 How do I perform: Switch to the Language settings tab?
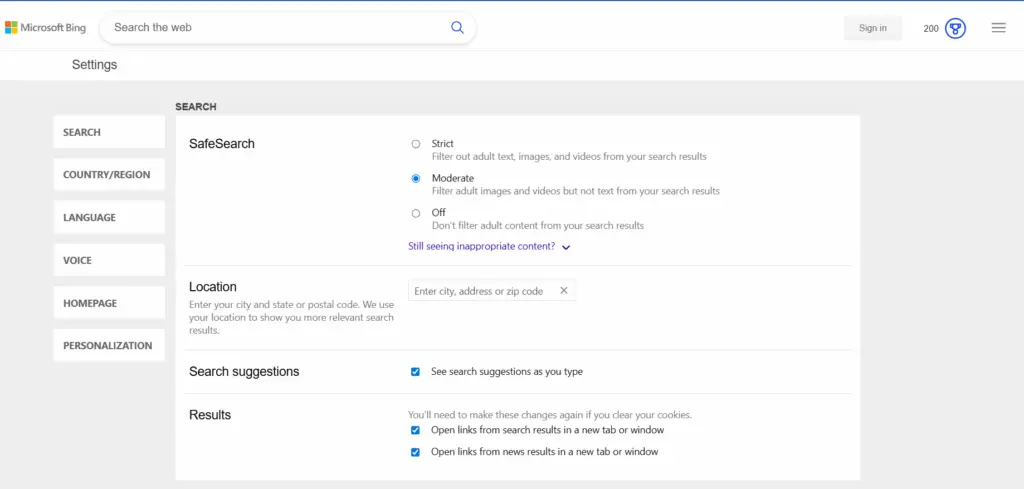click(x=108, y=218)
